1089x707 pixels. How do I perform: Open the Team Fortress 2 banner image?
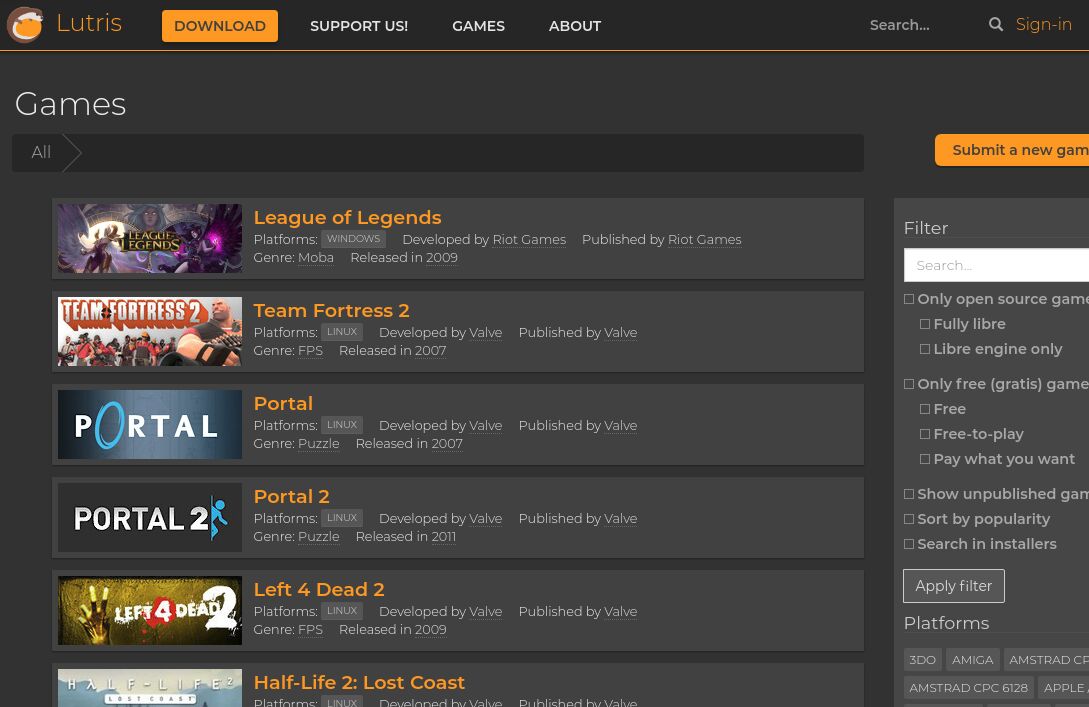pyautogui.click(x=150, y=332)
